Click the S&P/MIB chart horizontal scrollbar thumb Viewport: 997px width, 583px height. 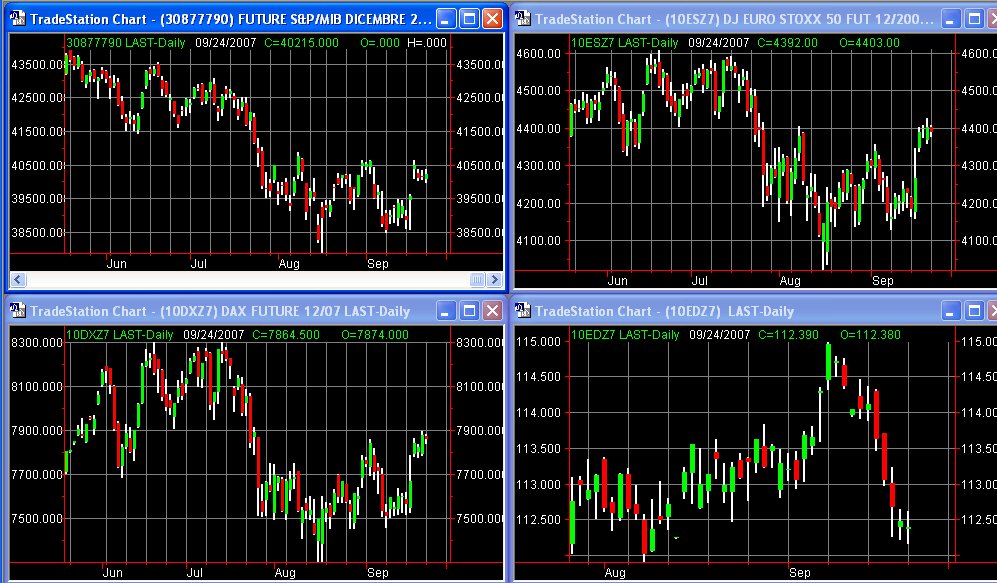click(x=477, y=280)
